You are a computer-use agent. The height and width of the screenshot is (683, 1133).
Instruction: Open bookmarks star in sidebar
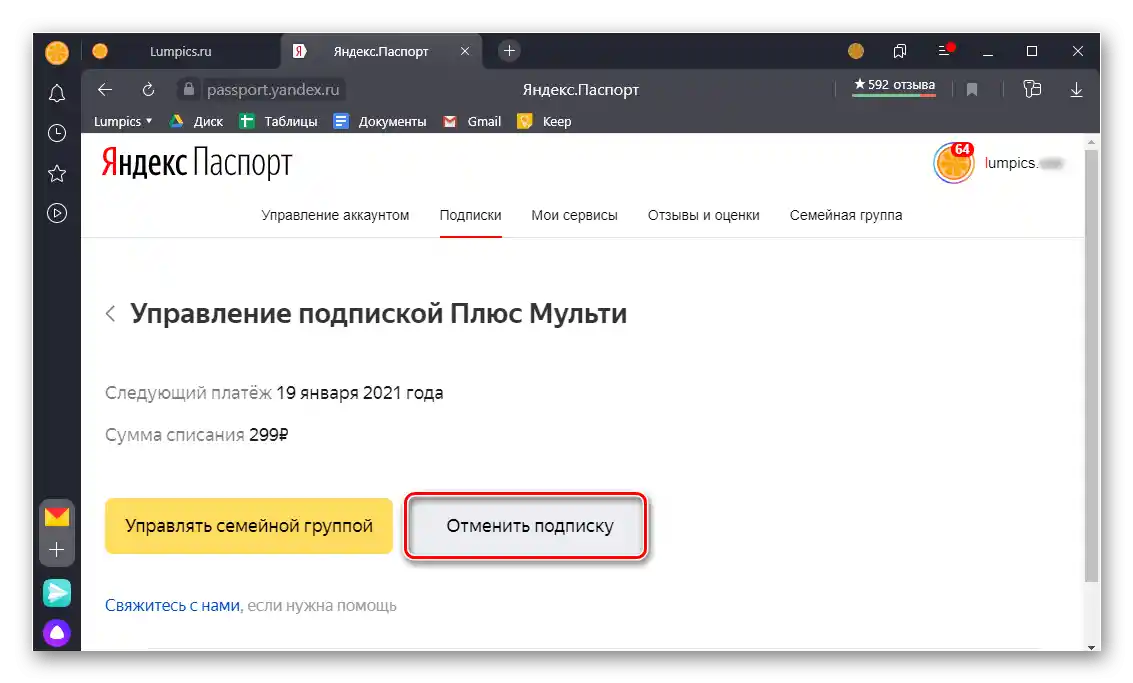coord(57,173)
